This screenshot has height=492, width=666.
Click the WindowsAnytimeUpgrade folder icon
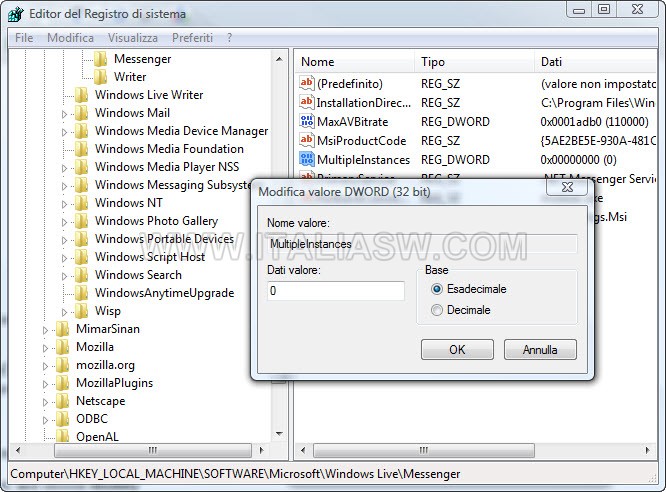(81, 293)
